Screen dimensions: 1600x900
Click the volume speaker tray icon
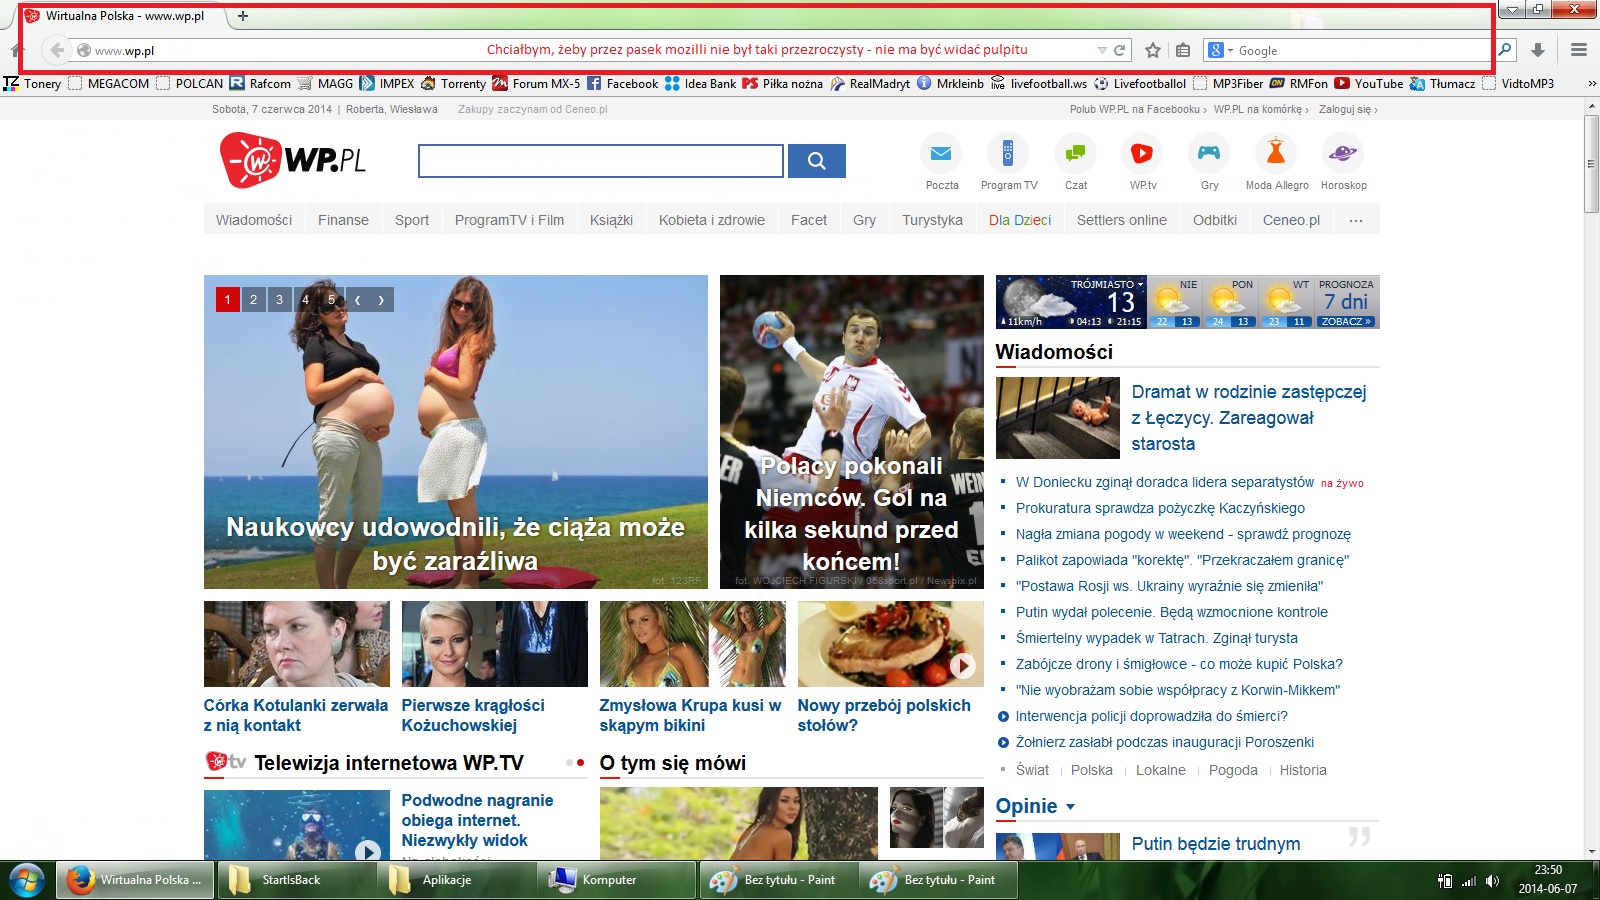point(1492,881)
